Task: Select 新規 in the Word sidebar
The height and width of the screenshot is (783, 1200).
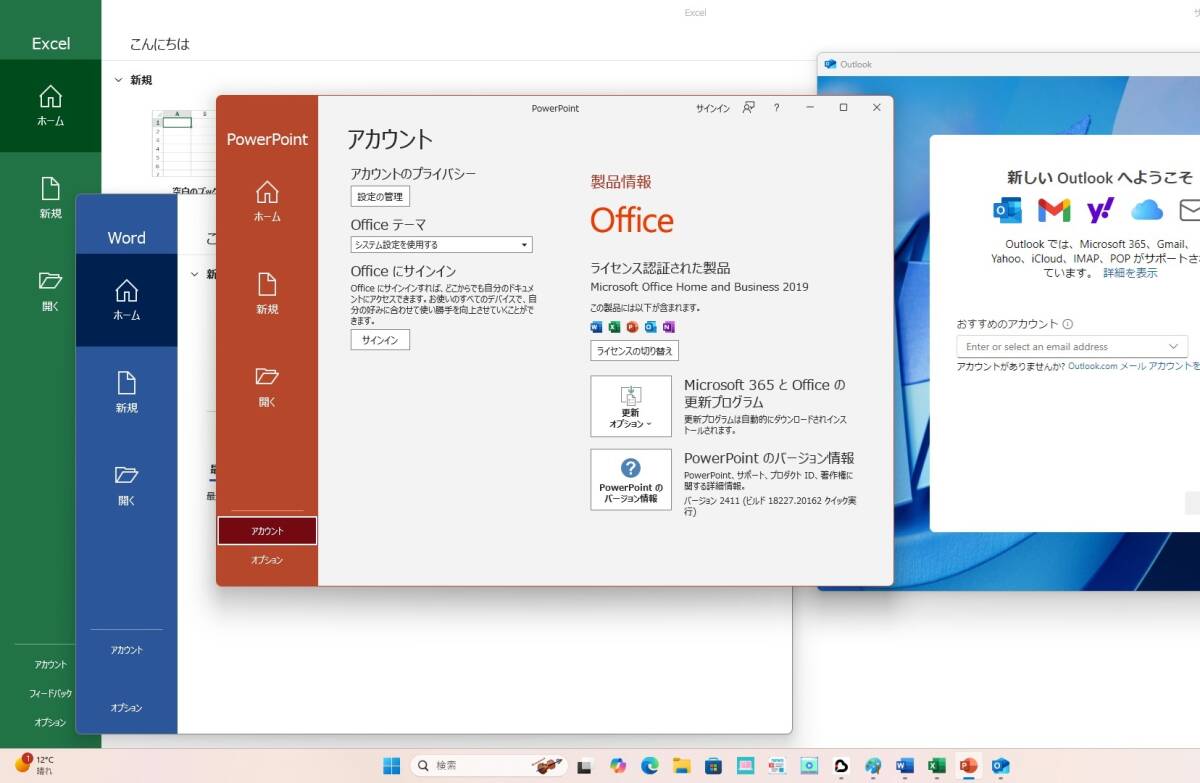Action: pyautogui.click(x=126, y=393)
